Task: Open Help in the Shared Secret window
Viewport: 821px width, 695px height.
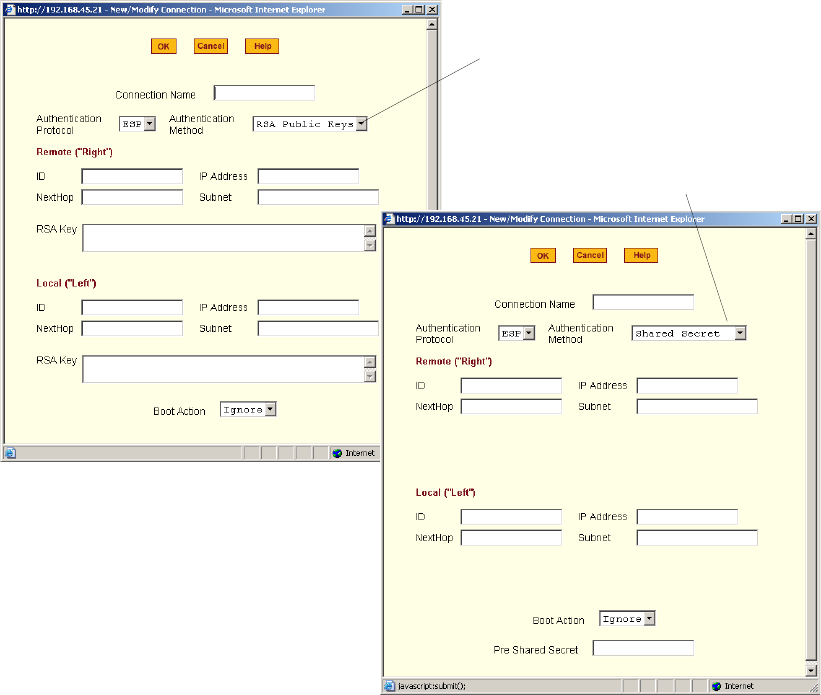Action: (641, 255)
